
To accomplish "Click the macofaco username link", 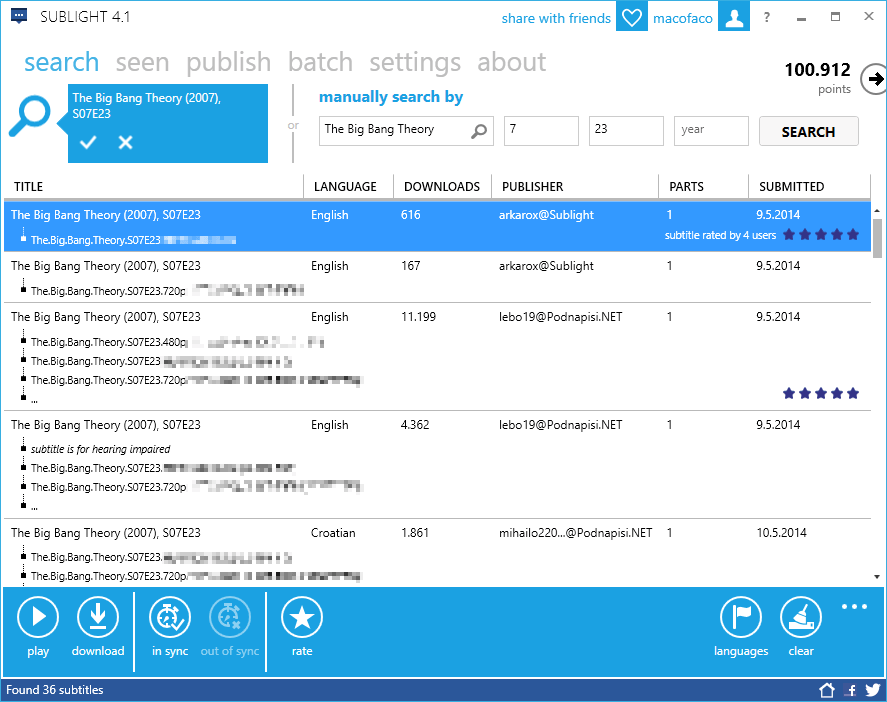I will click(x=683, y=18).
